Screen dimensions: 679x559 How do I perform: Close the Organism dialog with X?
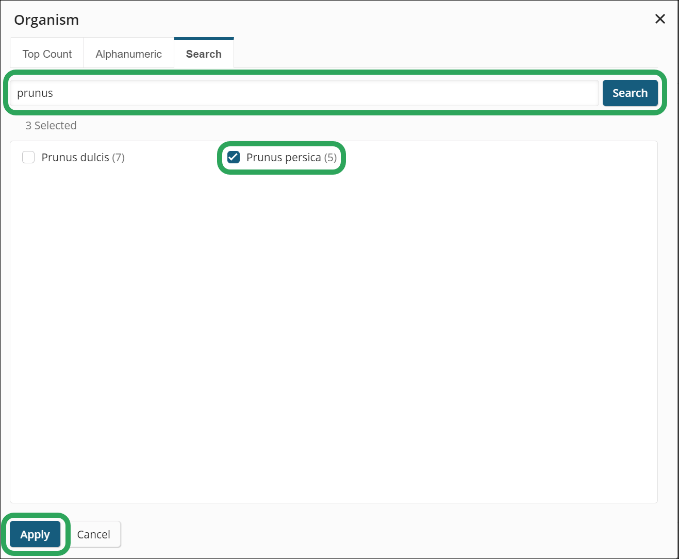pyautogui.click(x=660, y=19)
